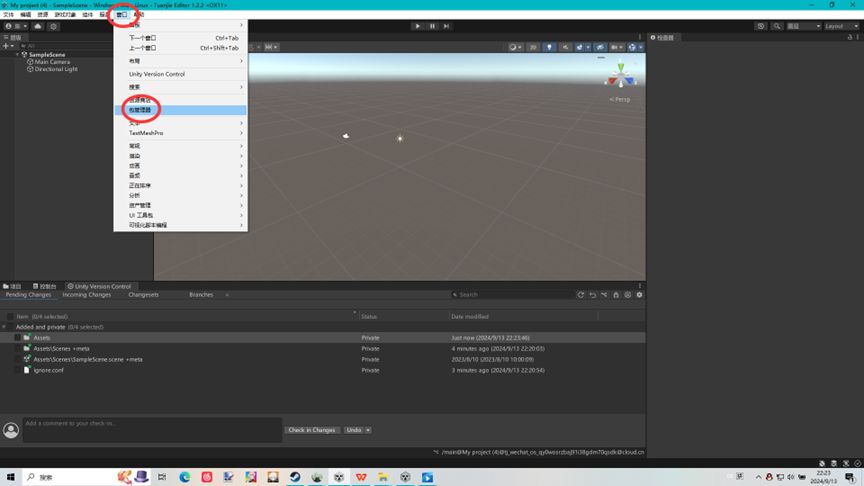The image size is (864, 486).
Task: Select Unity Version Control in the menu
Action: (x=157, y=74)
